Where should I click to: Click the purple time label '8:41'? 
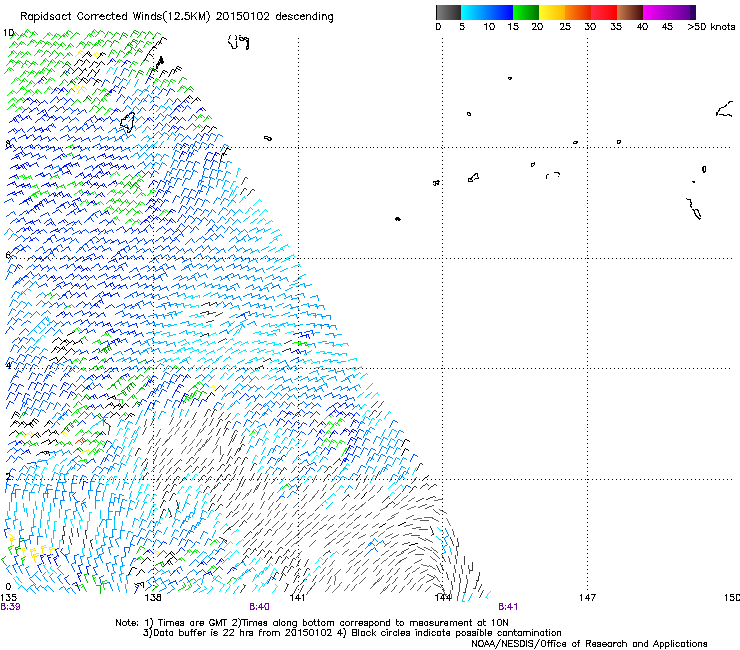pyautogui.click(x=508, y=607)
